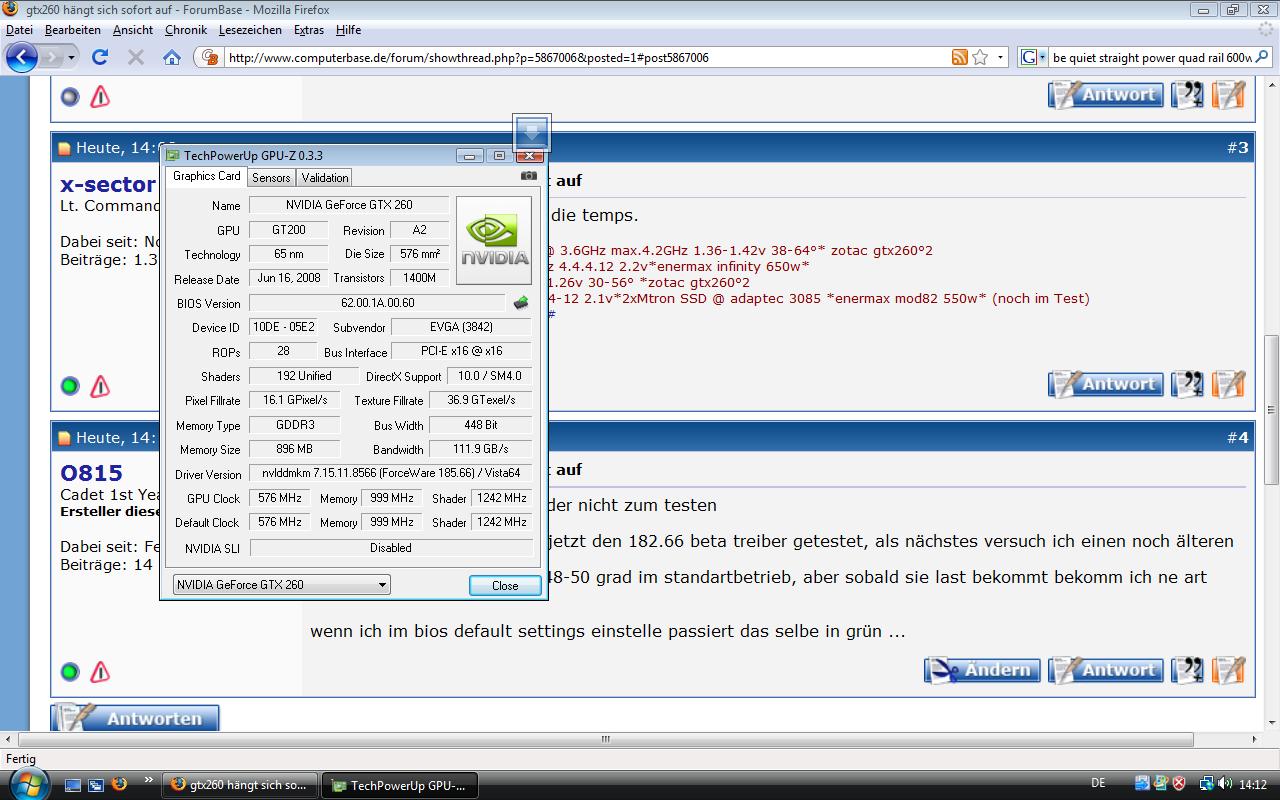This screenshot has height=800, width=1280.
Task: Select the Graphics Card tab in GPU-Z
Action: click(207, 176)
